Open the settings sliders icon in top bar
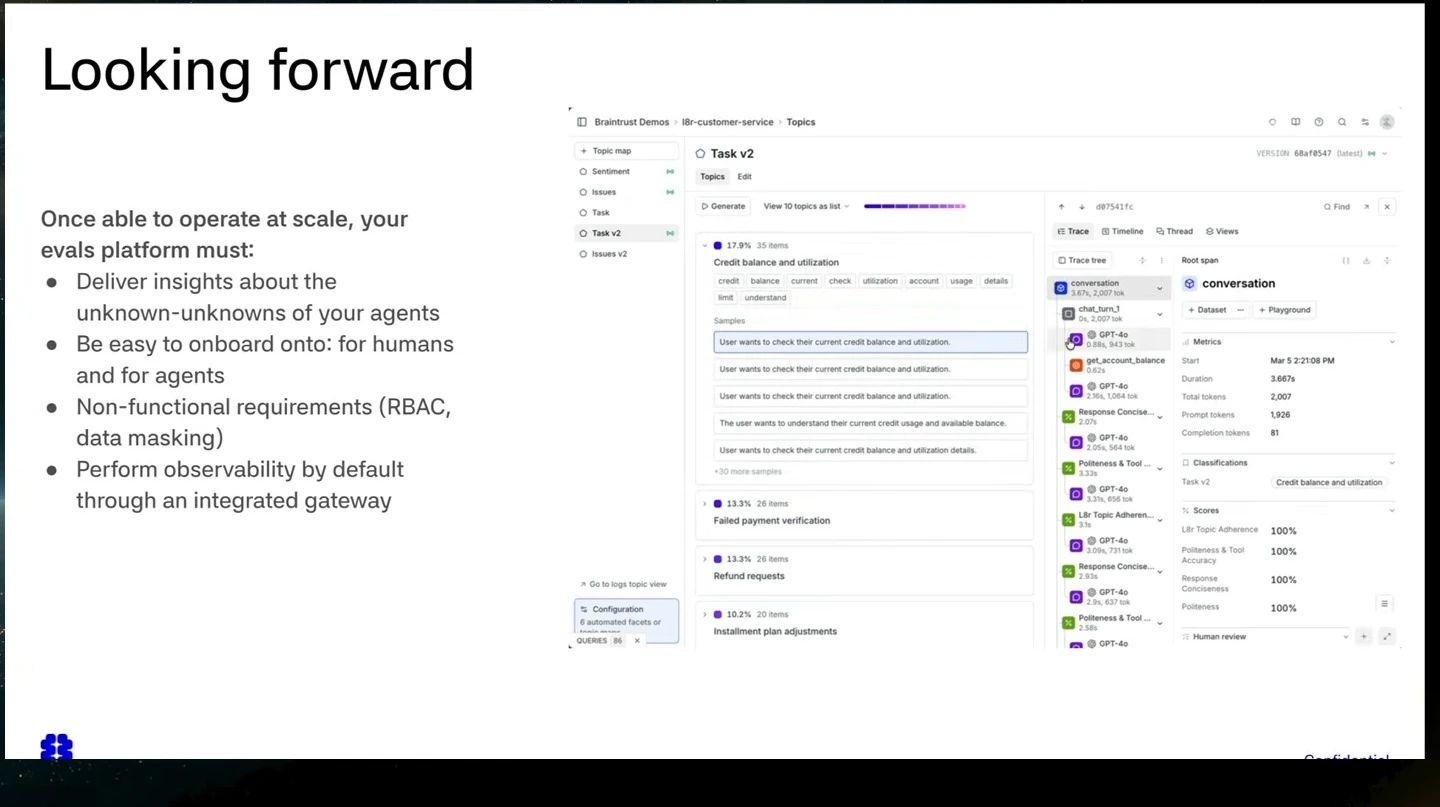 [1365, 122]
